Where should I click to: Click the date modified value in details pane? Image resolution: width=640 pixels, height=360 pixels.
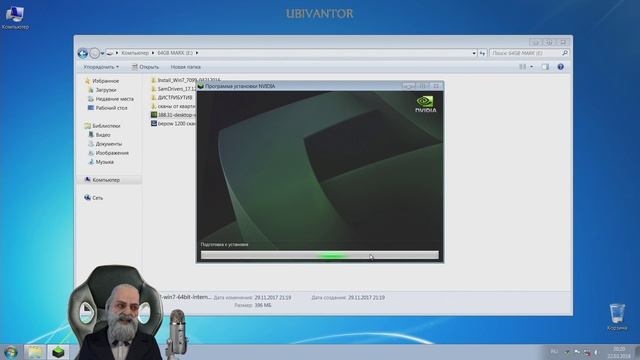tap(272, 298)
